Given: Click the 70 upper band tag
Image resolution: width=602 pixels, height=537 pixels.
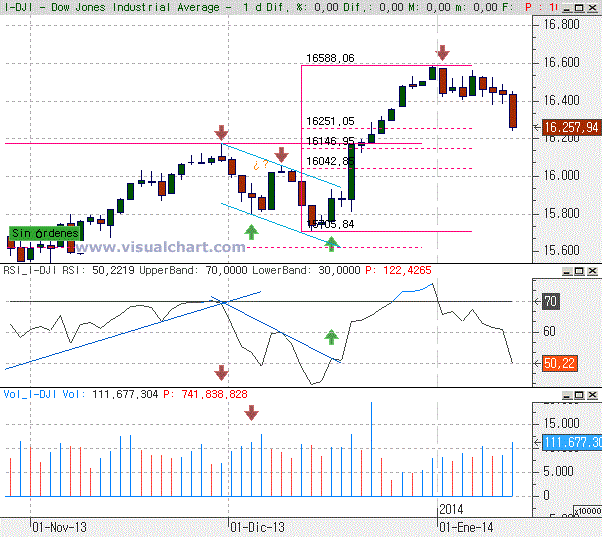Looking at the screenshot, I should [x=551, y=301].
